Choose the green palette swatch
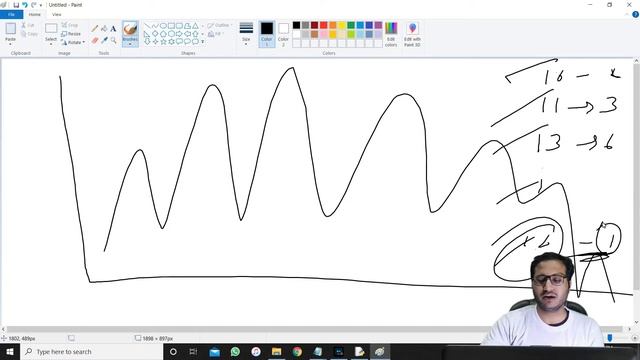The width and height of the screenshot is (640, 360). [351, 25]
